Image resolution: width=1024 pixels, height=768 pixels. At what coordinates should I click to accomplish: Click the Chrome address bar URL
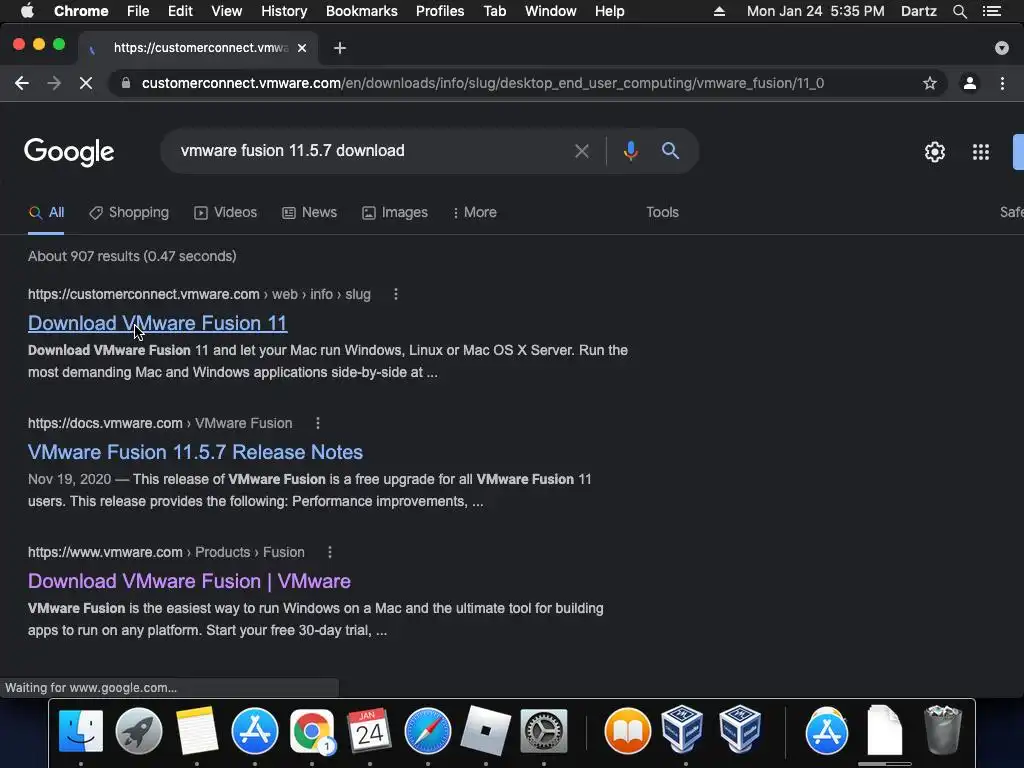click(483, 83)
